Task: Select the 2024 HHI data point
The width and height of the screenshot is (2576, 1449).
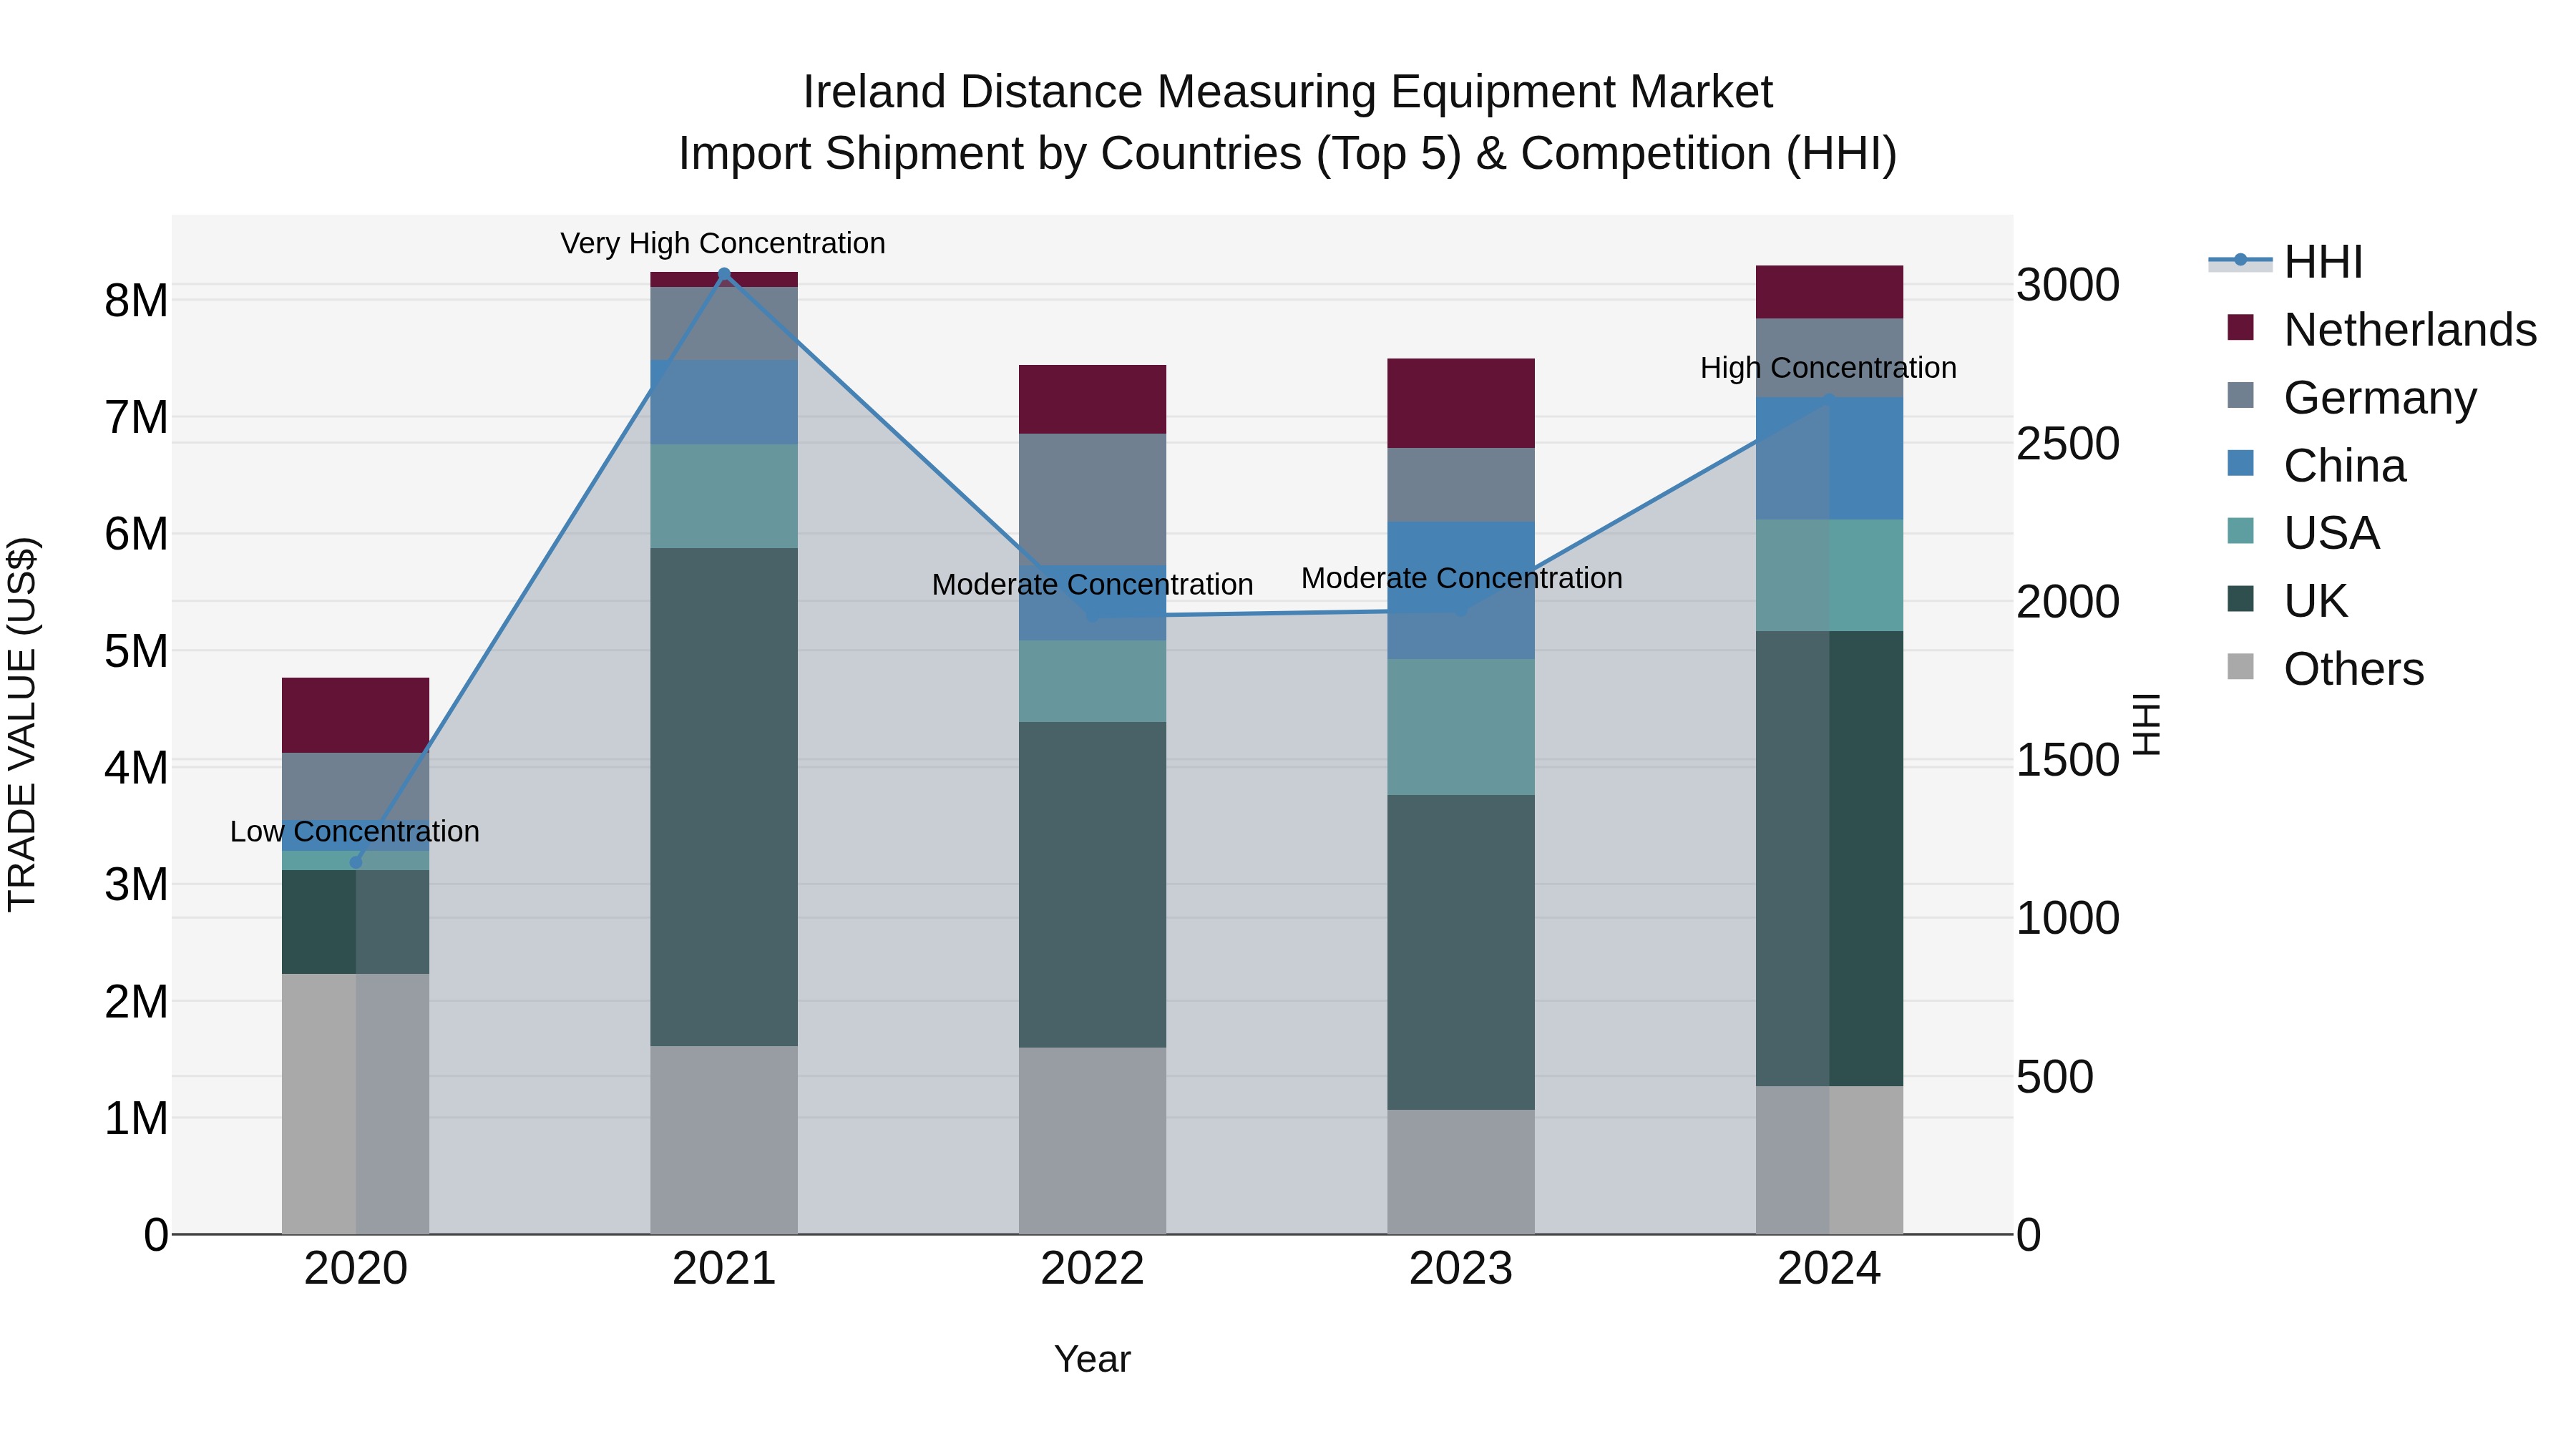Action: click(x=1829, y=401)
